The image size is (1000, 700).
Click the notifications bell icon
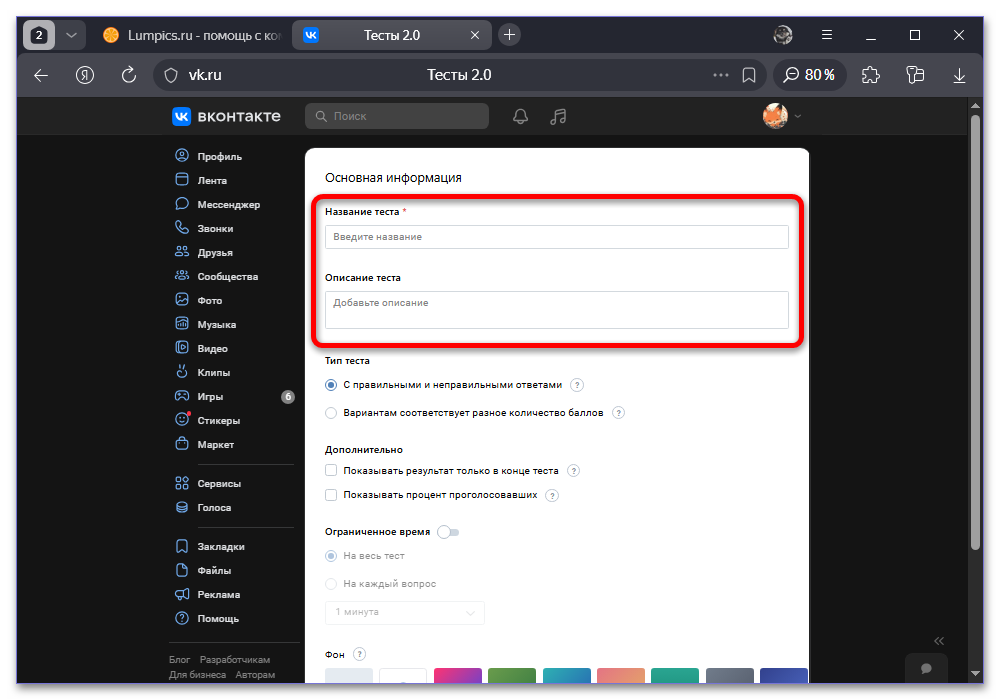[x=520, y=116]
